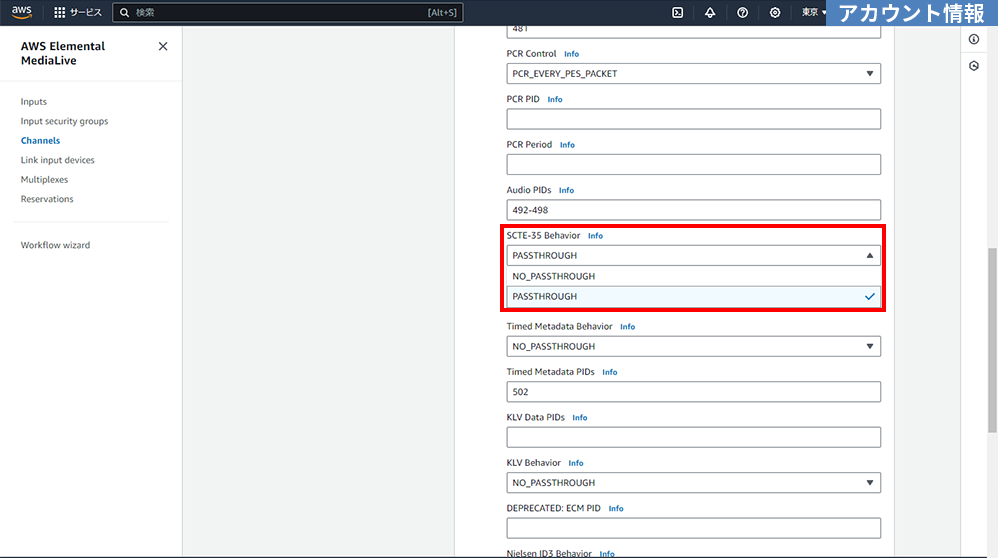Open the history clock icon on right edge
Image resolution: width=998 pixels, height=558 pixels.
click(x=974, y=66)
